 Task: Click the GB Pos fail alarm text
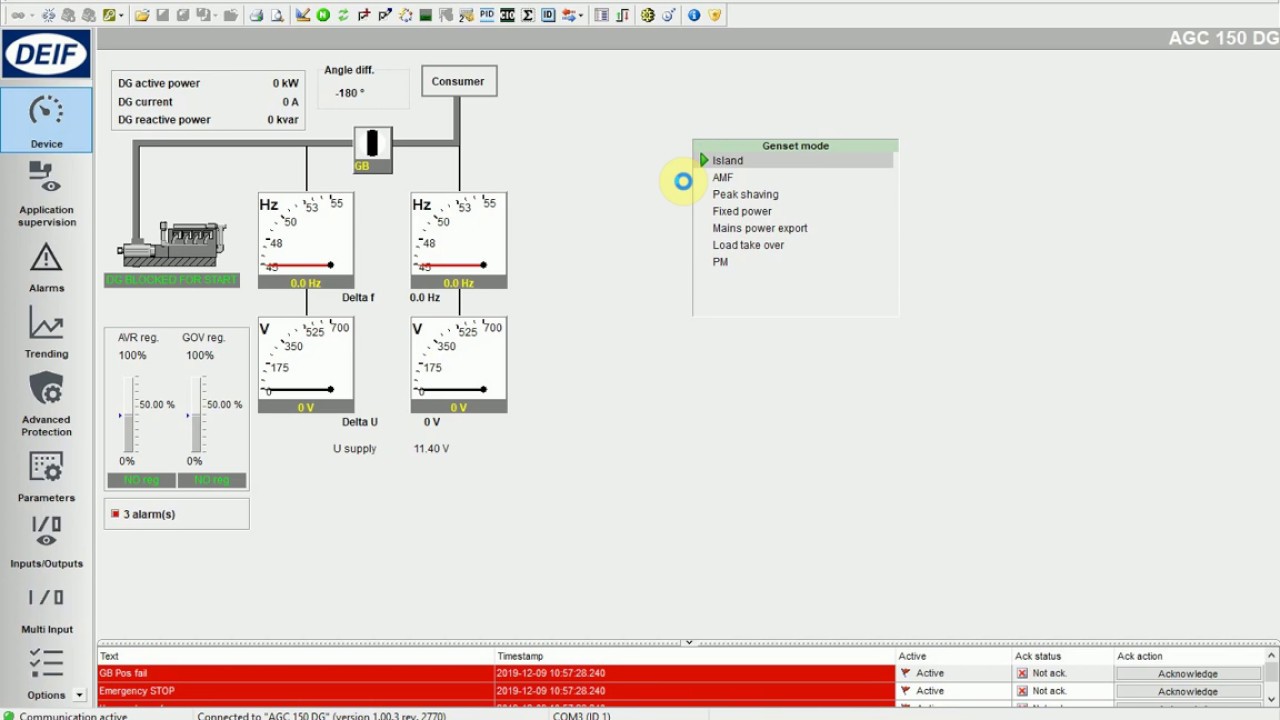point(123,674)
